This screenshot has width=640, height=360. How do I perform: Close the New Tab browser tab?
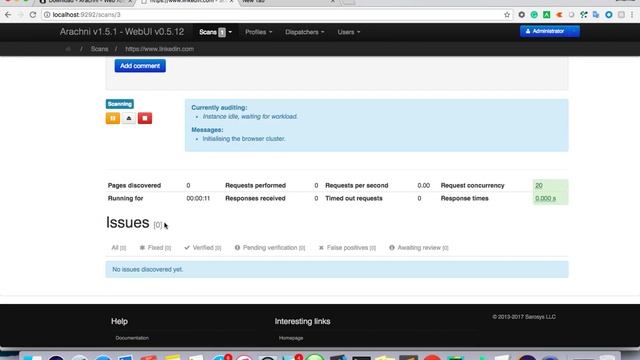click(333, 2)
